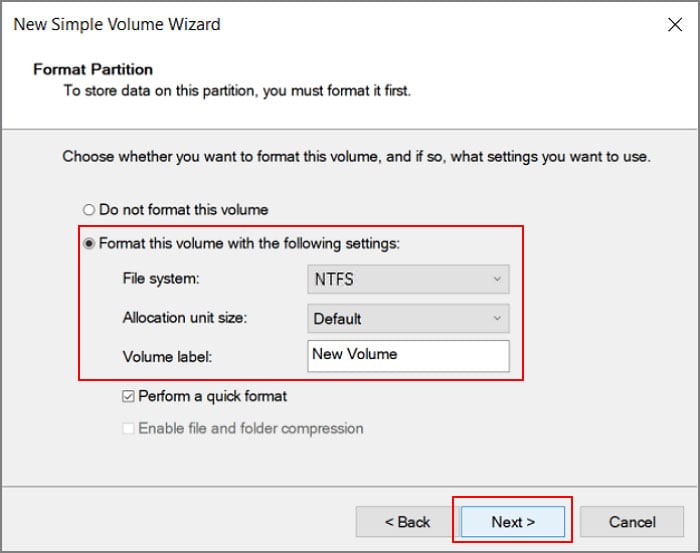
Task: Toggle 'Perform a quick format' checkbox
Action: [x=128, y=396]
